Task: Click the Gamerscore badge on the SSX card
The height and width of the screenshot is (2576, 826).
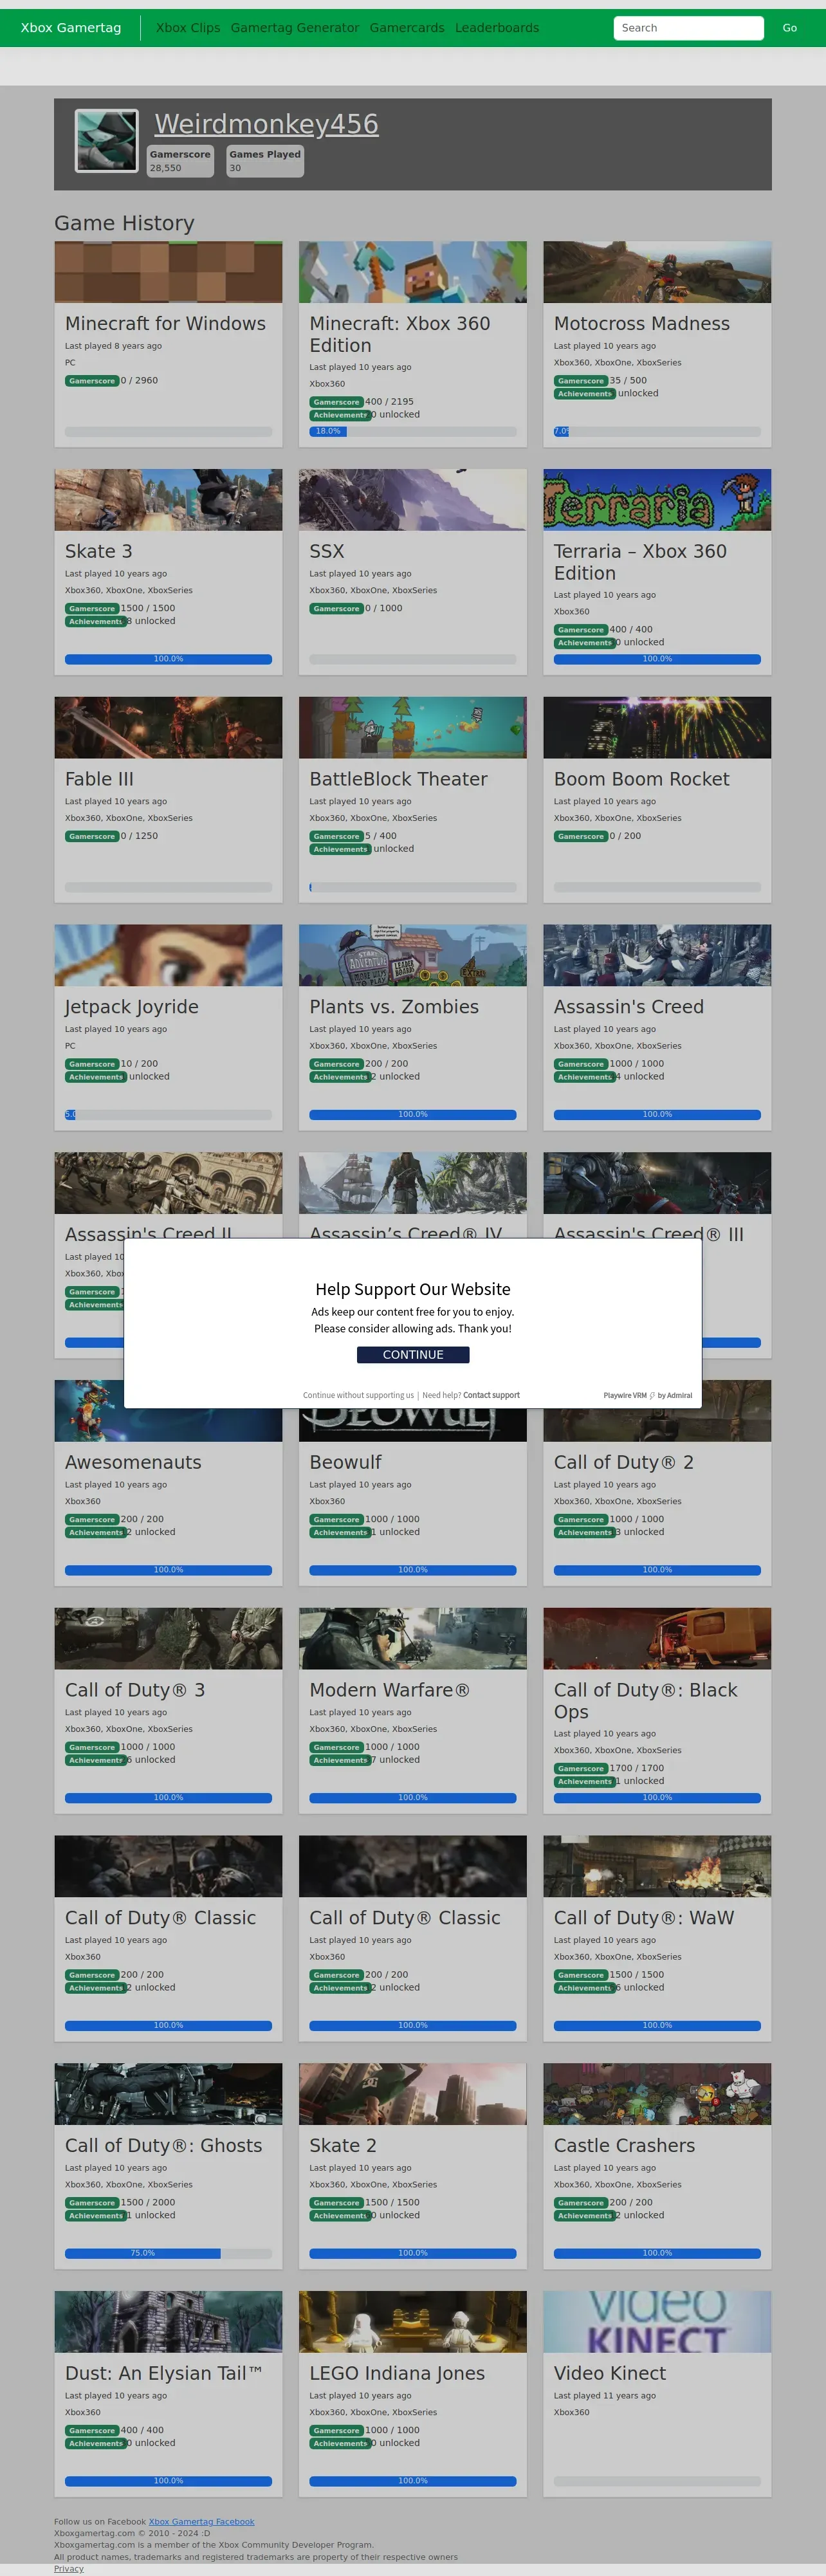Action: (336, 609)
